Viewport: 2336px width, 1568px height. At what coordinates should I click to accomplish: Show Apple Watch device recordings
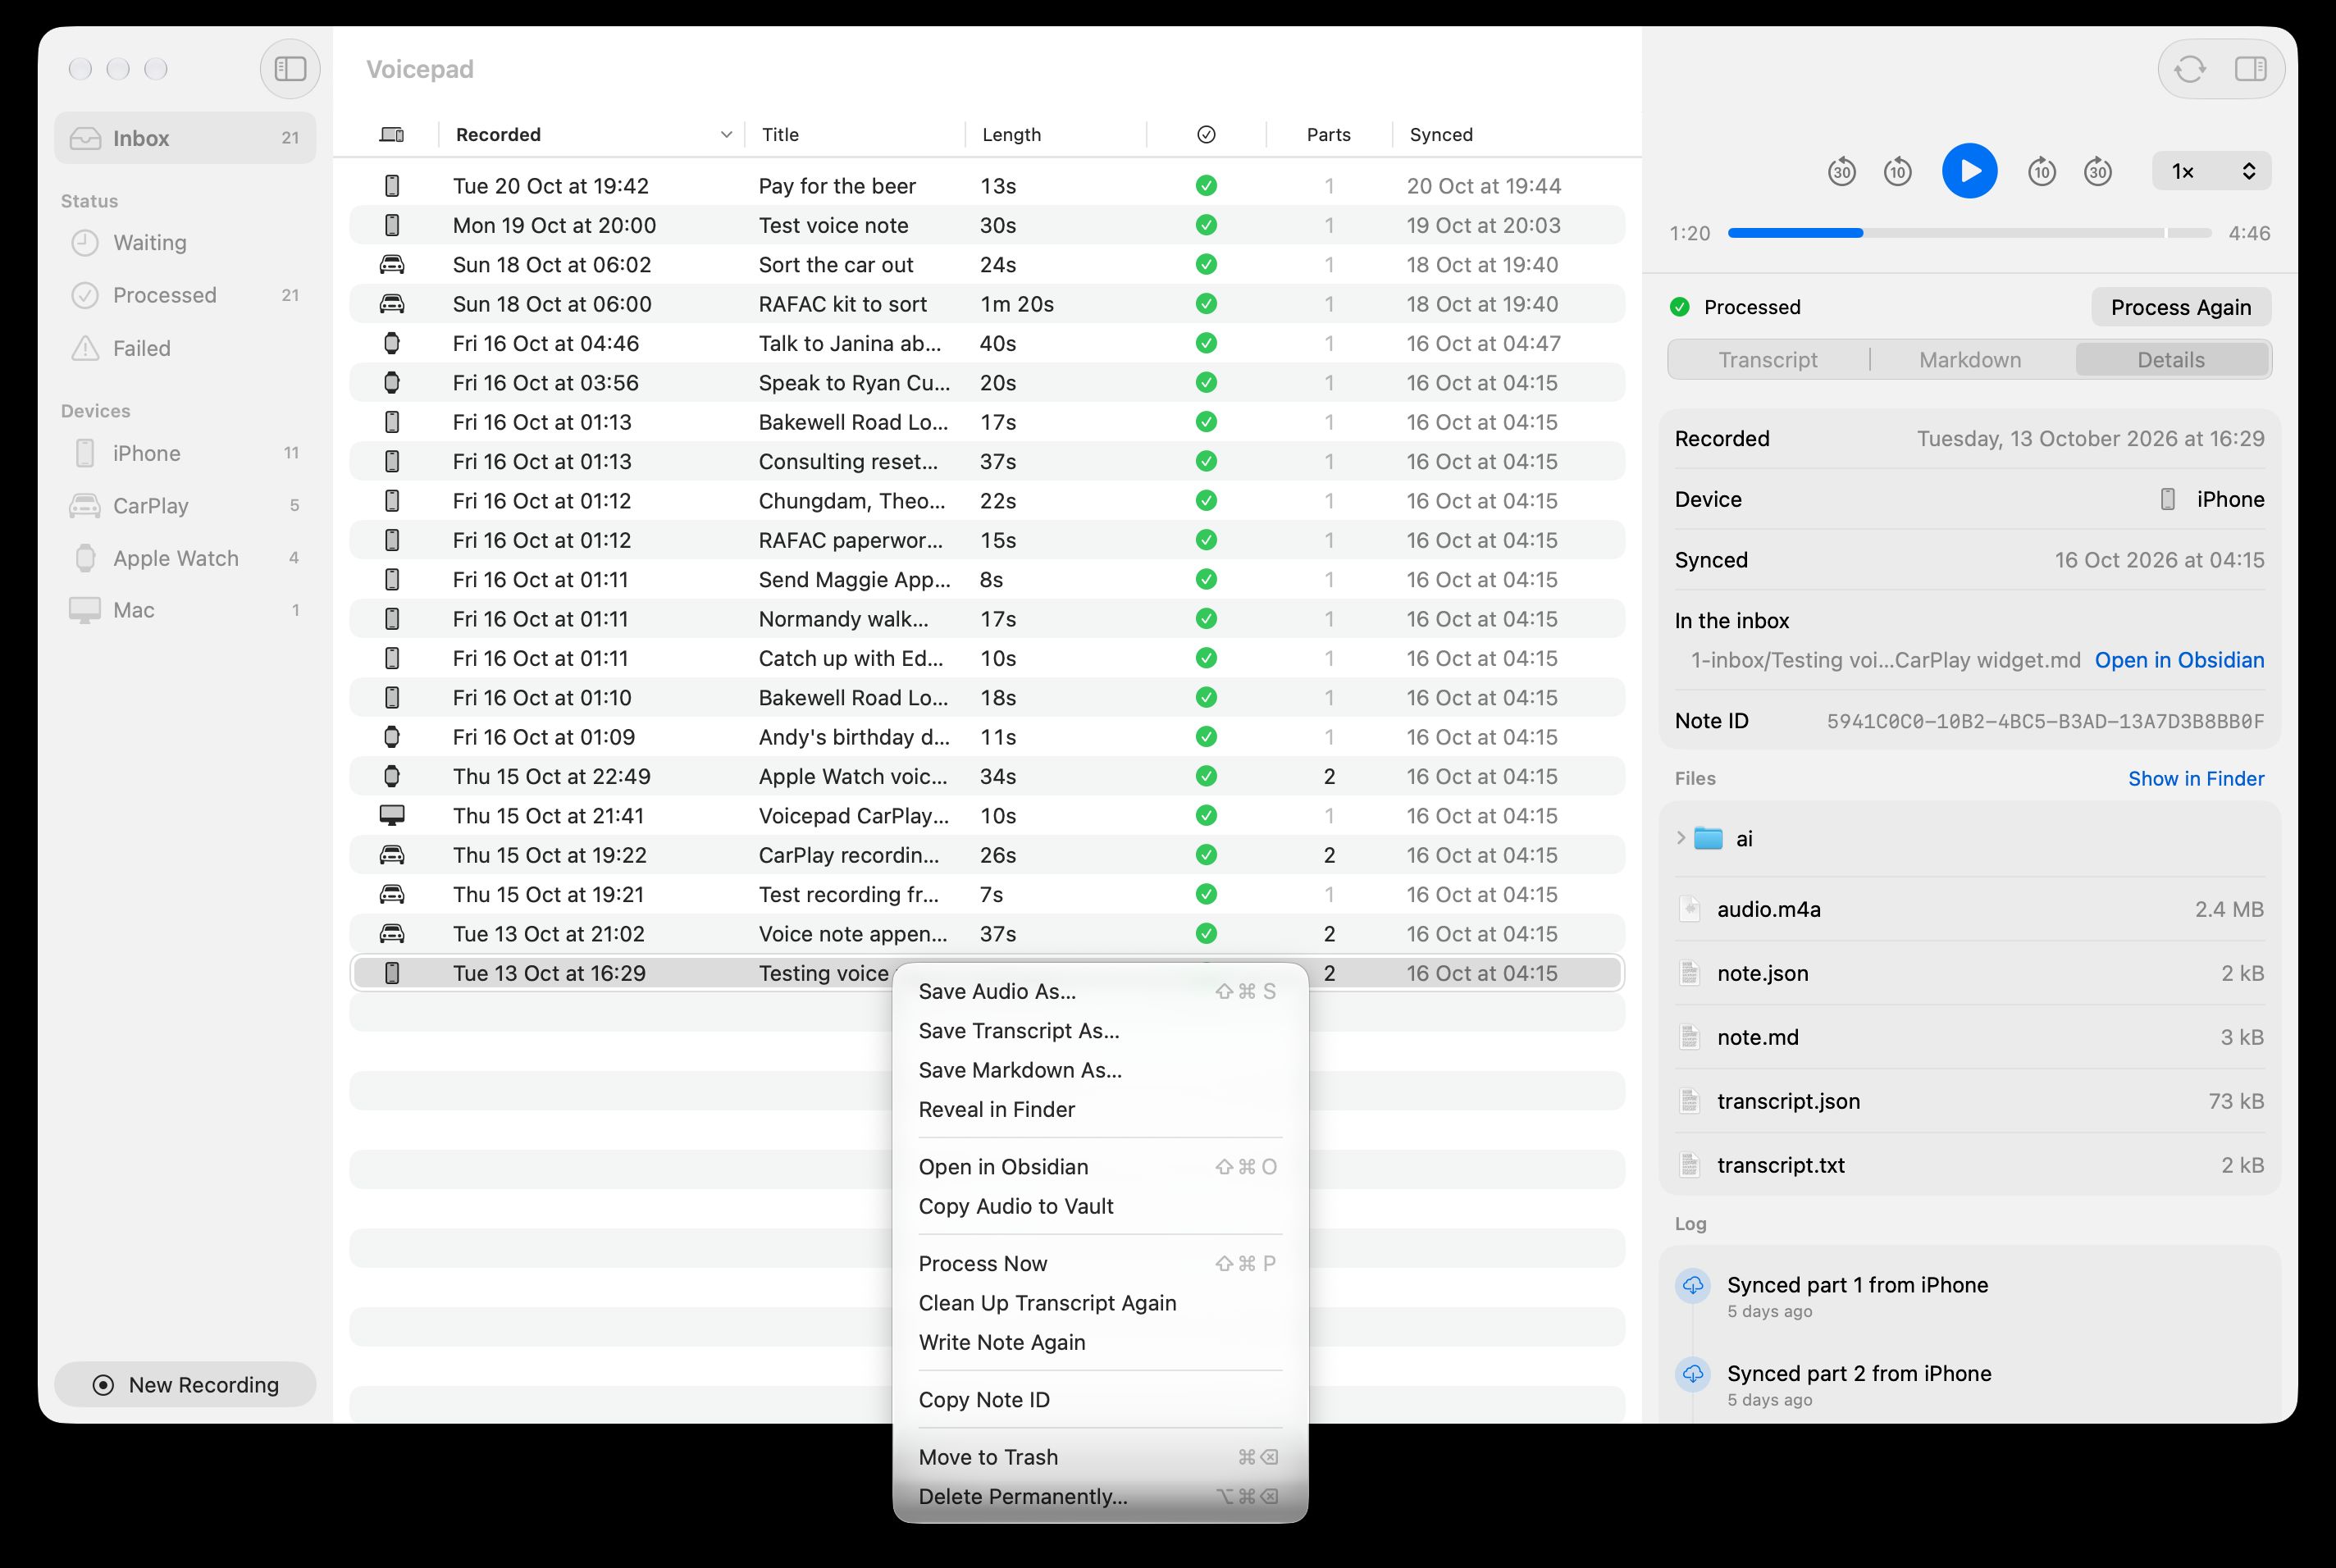click(185, 558)
